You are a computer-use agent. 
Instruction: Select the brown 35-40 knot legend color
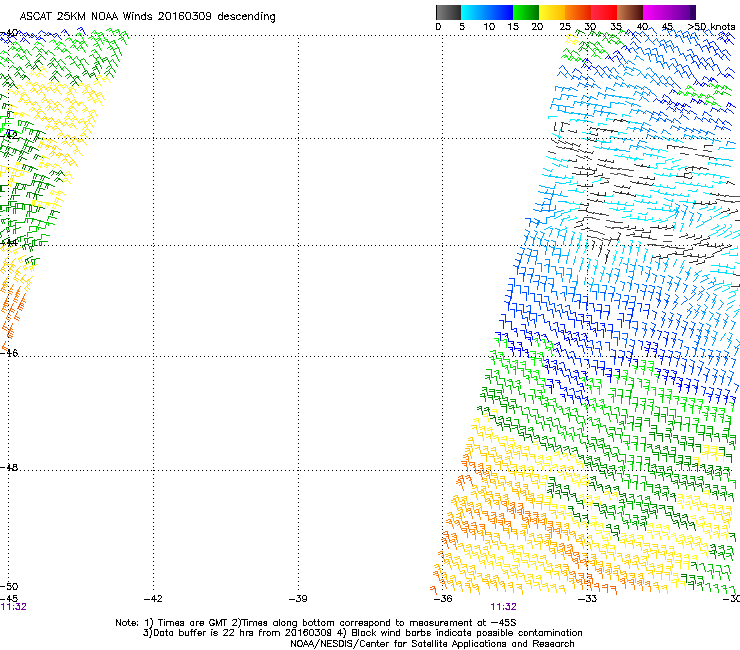[x=630, y=12]
